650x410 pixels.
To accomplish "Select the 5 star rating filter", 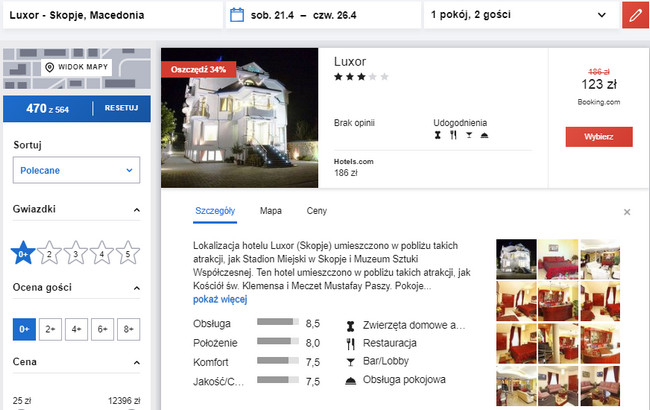I will click(x=128, y=253).
